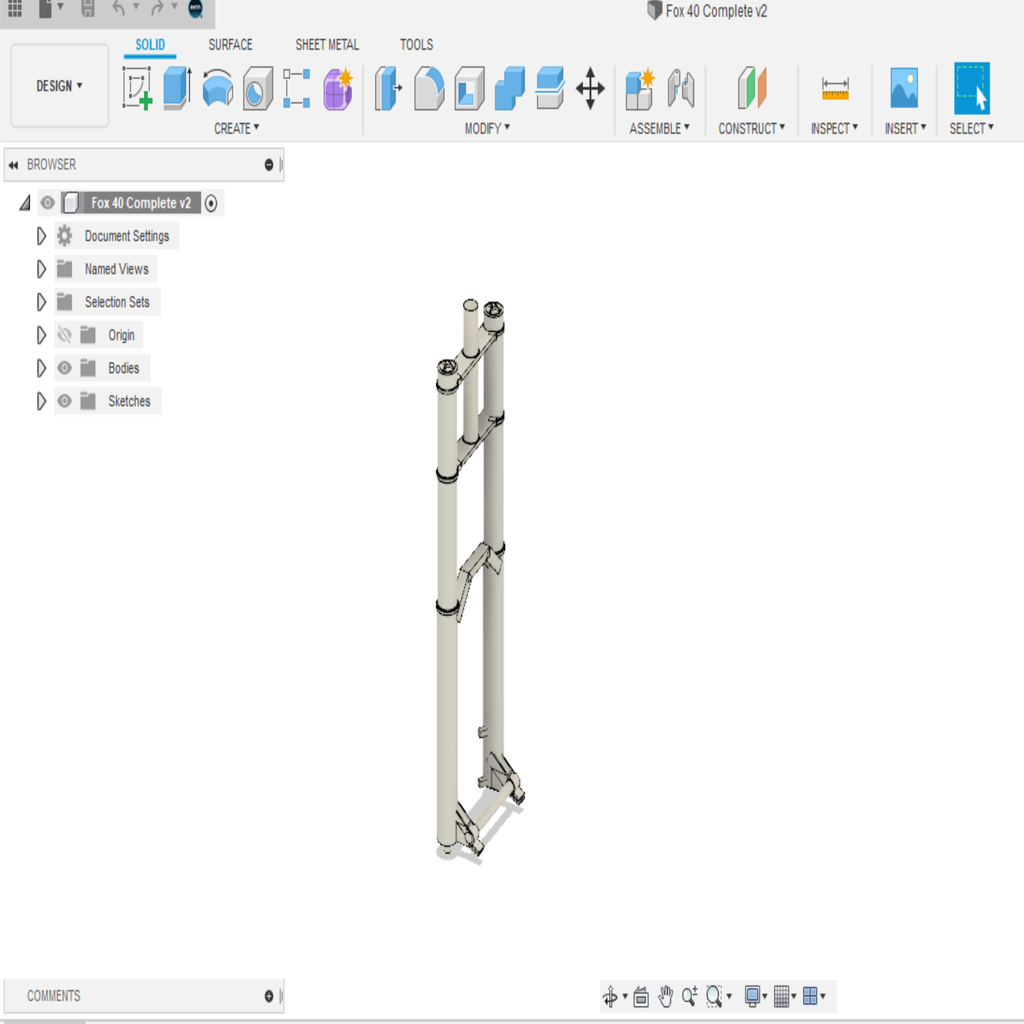
Task: Open the Display Settings icon
Action: coord(752,997)
